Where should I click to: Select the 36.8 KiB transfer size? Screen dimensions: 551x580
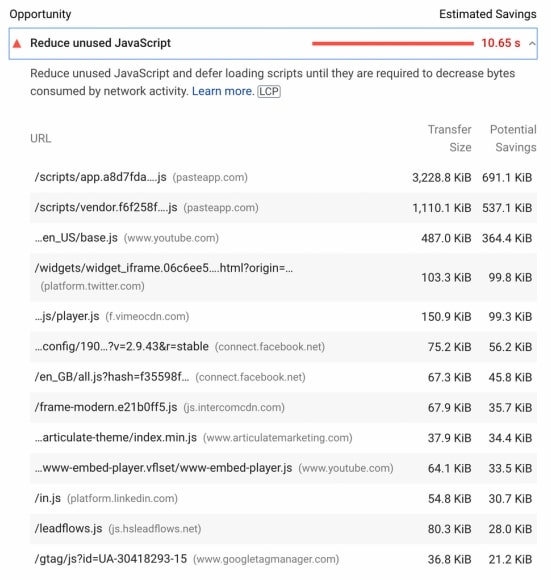click(x=450, y=559)
